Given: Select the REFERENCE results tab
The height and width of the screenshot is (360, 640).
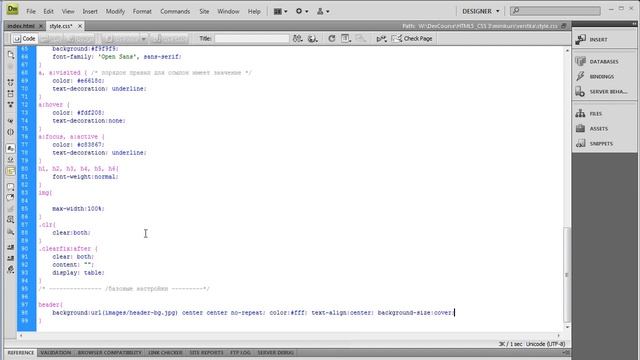Looking at the screenshot, I should click(x=21, y=353).
